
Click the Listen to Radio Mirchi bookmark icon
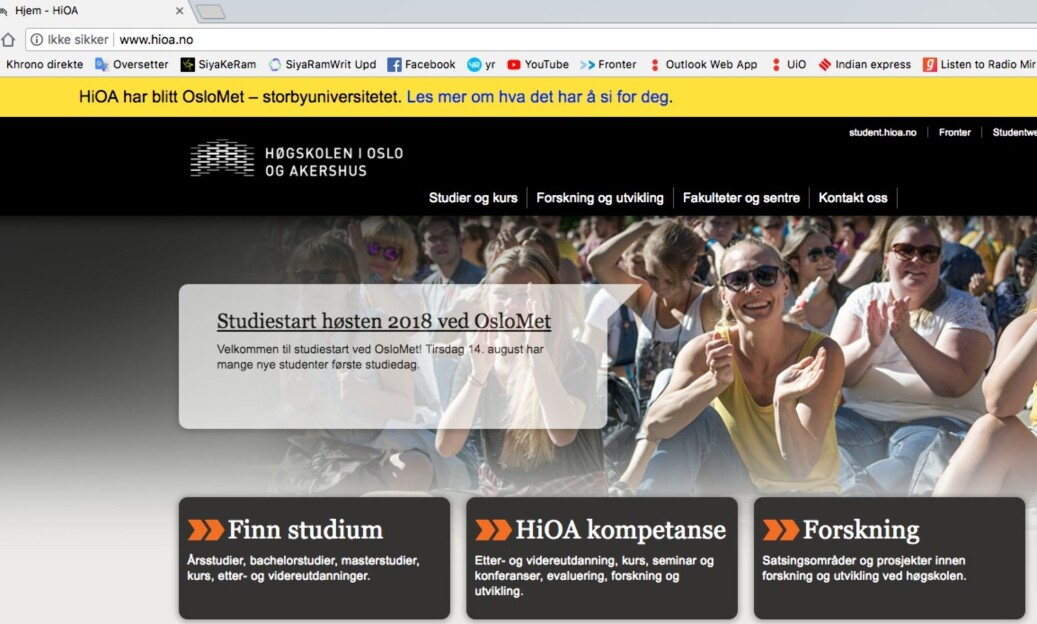(930, 64)
